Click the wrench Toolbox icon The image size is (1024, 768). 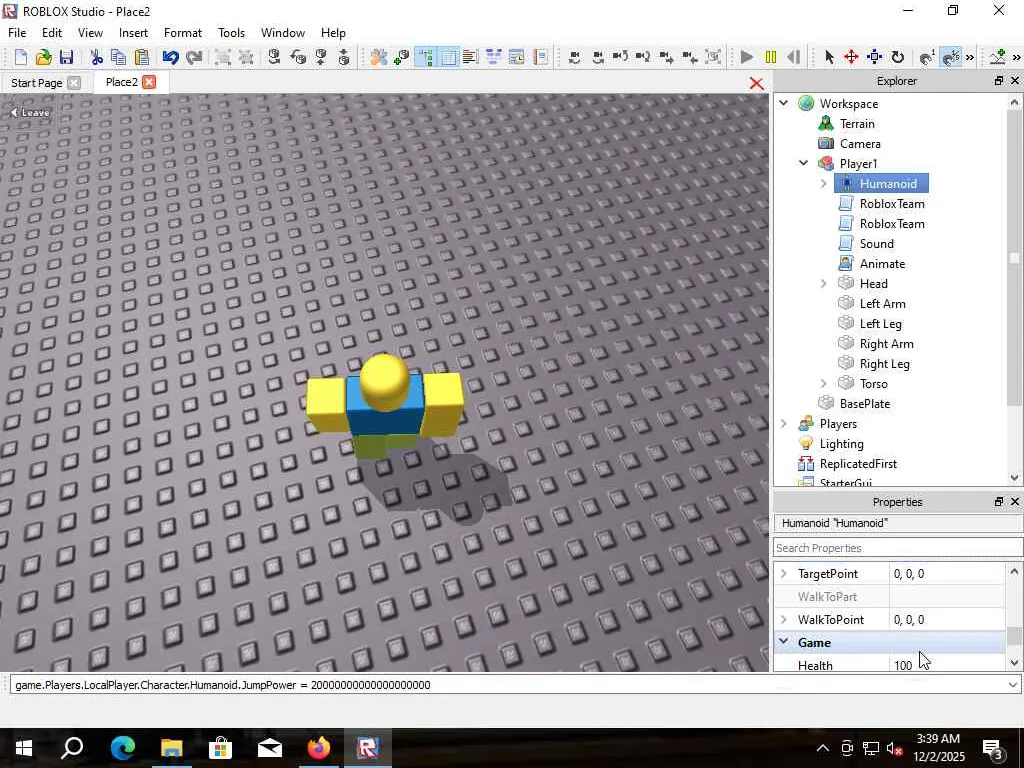pyautogui.click(x=379, y=57)
